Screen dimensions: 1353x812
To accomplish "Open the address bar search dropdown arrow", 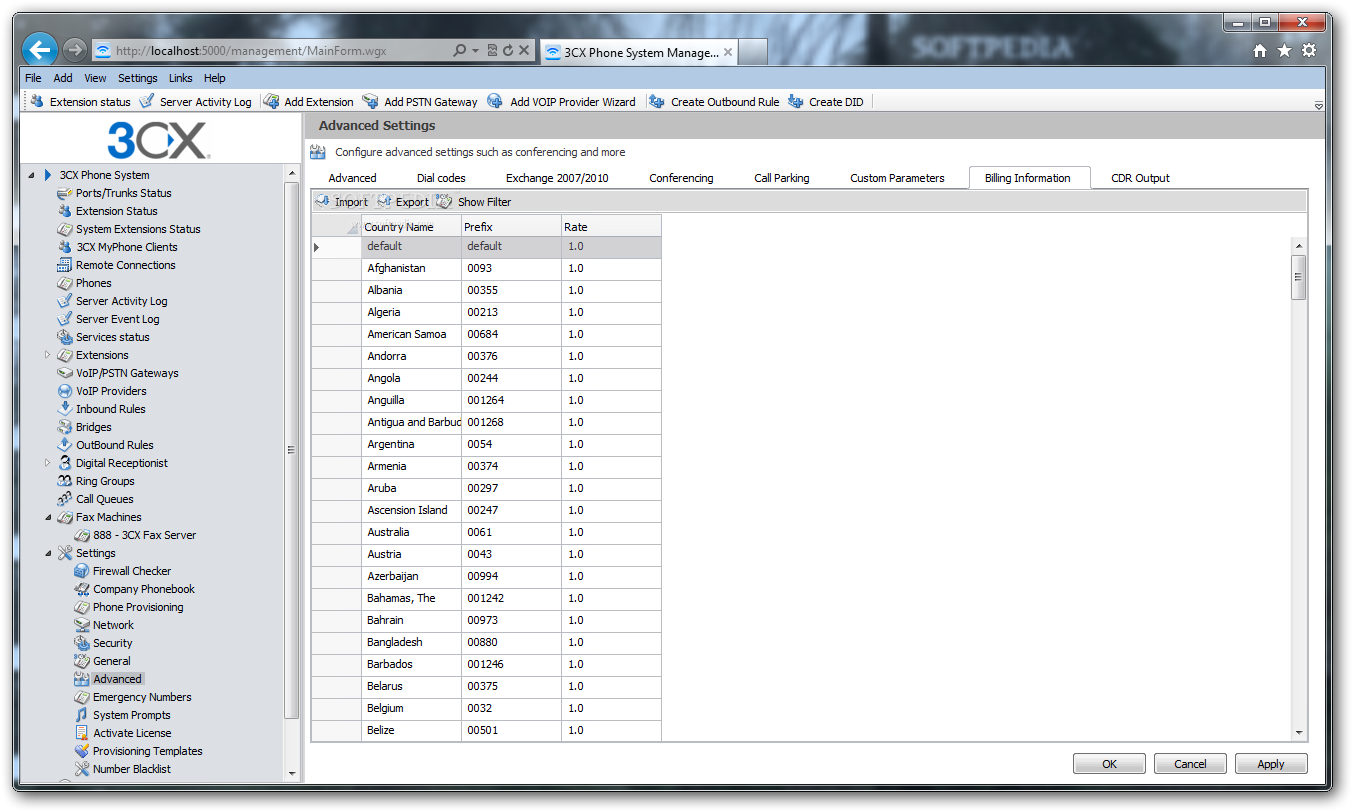I will tap(475, 51).
